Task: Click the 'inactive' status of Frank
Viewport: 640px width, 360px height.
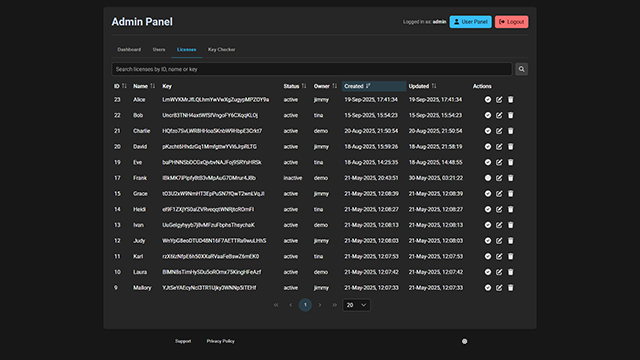Action: (x=293, y=178)
